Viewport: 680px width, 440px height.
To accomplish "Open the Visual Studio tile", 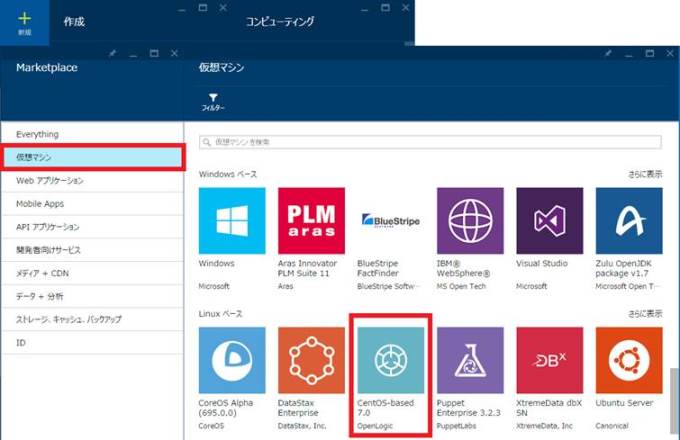I will coord(549,221).
